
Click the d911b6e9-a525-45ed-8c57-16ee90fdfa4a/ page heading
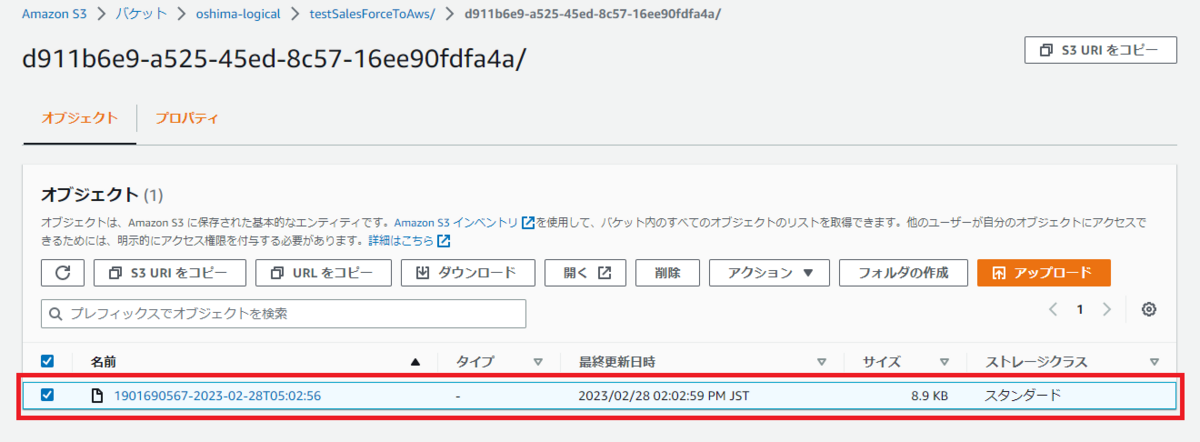pyautogui.click(x=274, y=59)
